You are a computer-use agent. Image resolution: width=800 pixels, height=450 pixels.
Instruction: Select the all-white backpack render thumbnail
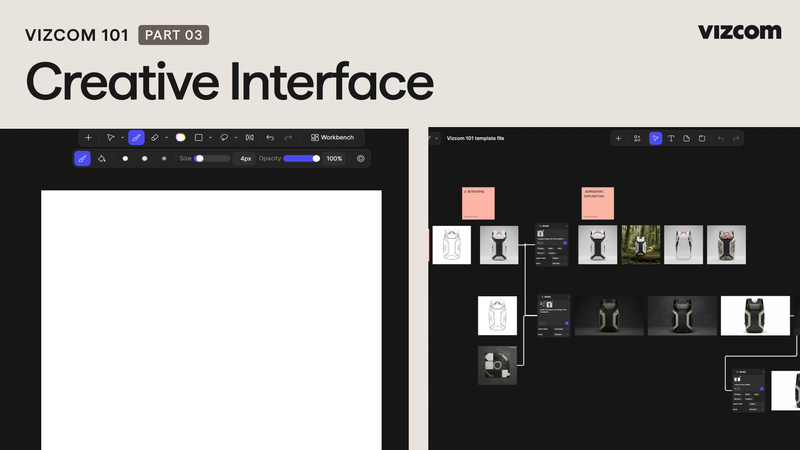tap(683, 245)
